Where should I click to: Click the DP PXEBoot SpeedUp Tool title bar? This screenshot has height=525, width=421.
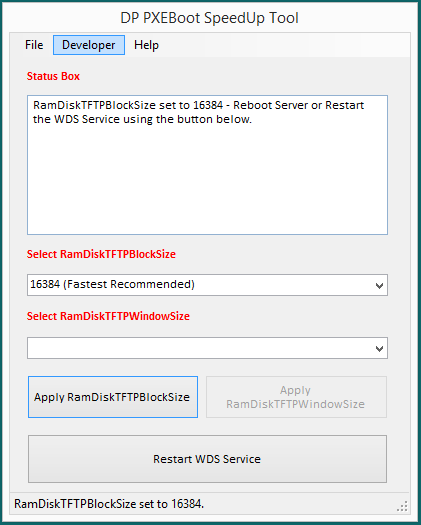pos(210,18)
